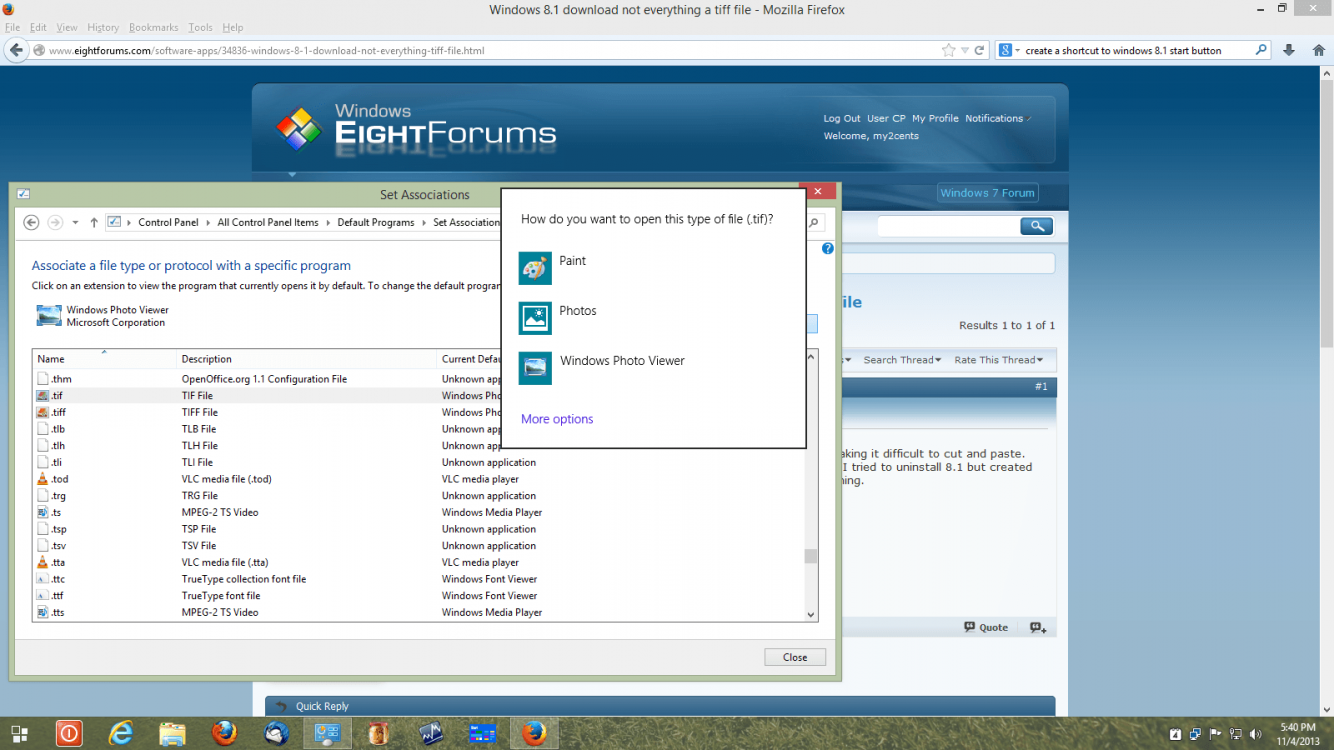Go to Firefox home page icon
Viewport: 1334px width, 750px height.
pyautogui.click(x=1317, y=50)
